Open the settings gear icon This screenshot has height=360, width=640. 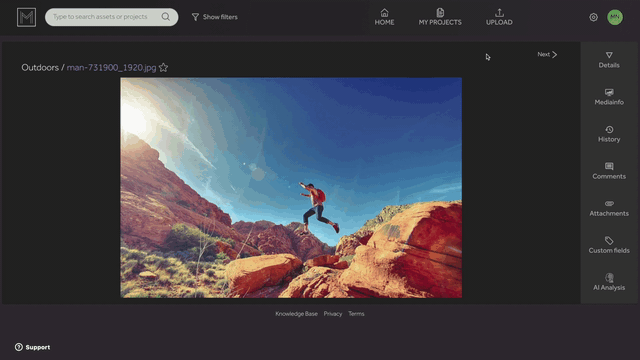(593, 17)
